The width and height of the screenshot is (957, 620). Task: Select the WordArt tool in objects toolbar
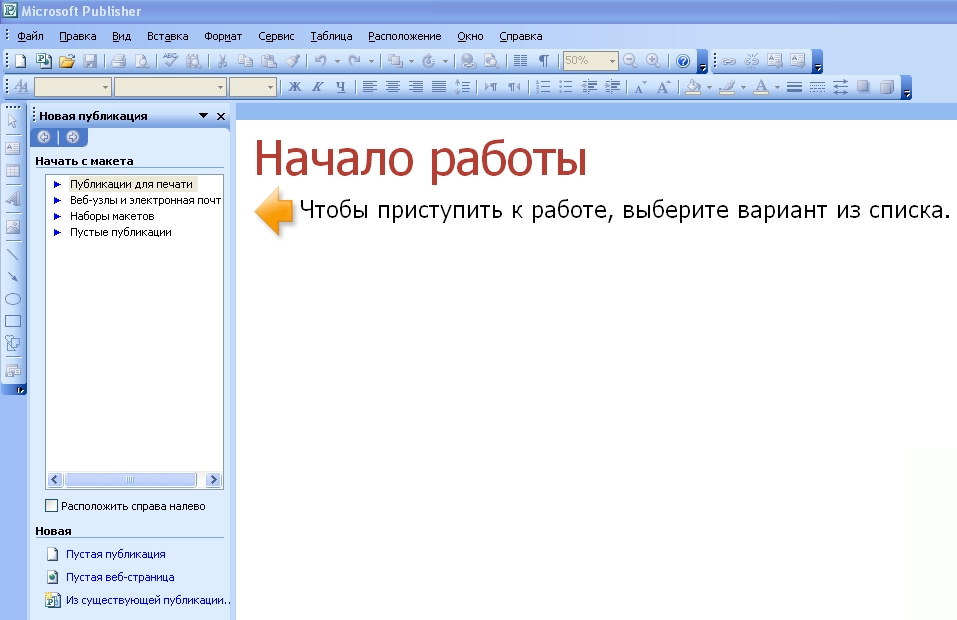pos(12,199)
